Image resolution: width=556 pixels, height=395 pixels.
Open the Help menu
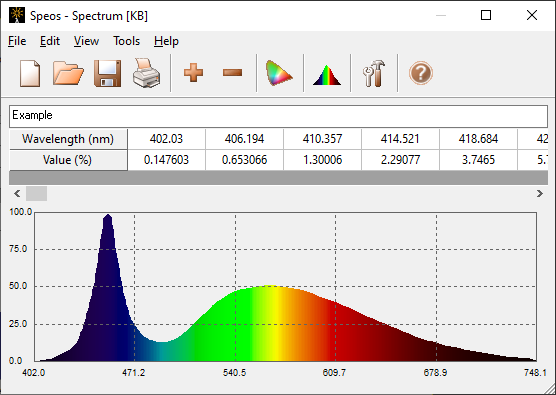point(166,41)
